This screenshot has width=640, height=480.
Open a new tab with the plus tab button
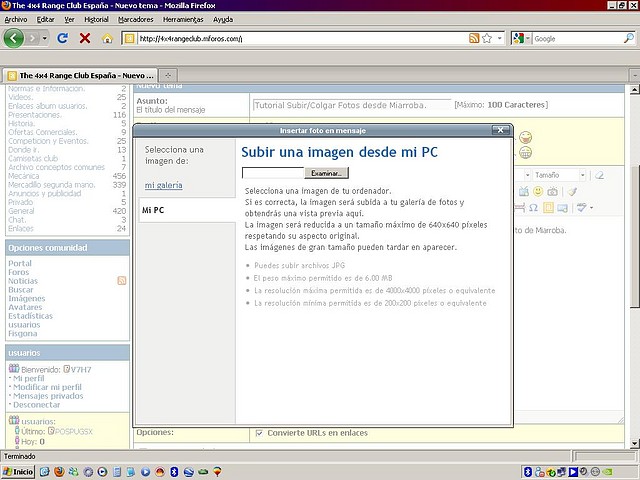[x=168, y=75]
